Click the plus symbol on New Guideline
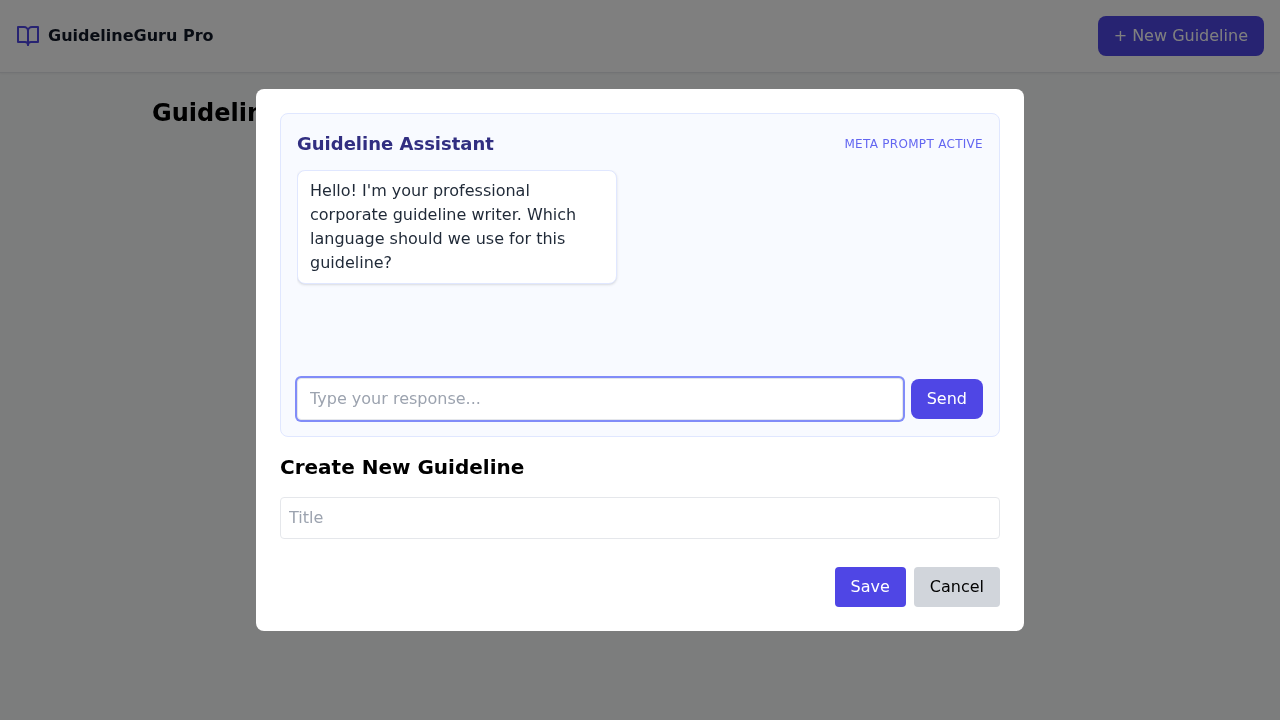Viewport: 1280px width, 720px height. coord(1120,36)
